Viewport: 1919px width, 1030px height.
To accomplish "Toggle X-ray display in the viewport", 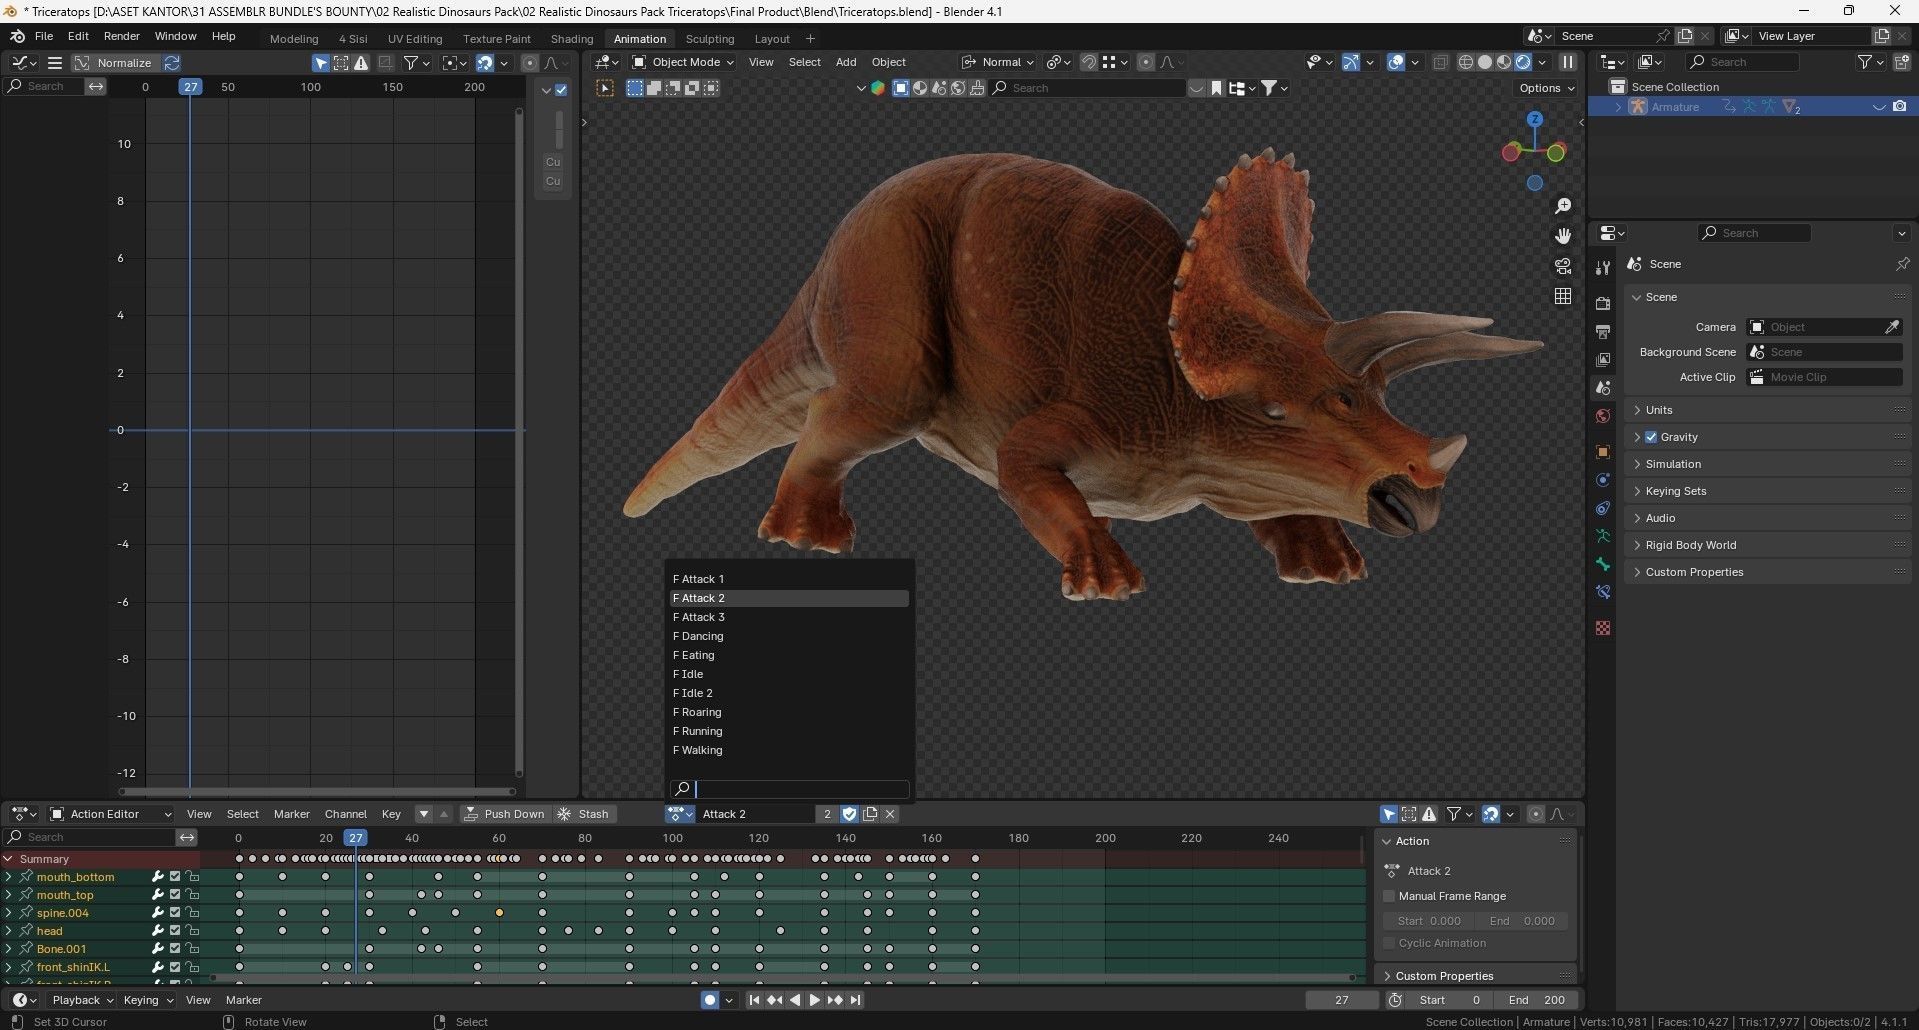I will 1440,62.
